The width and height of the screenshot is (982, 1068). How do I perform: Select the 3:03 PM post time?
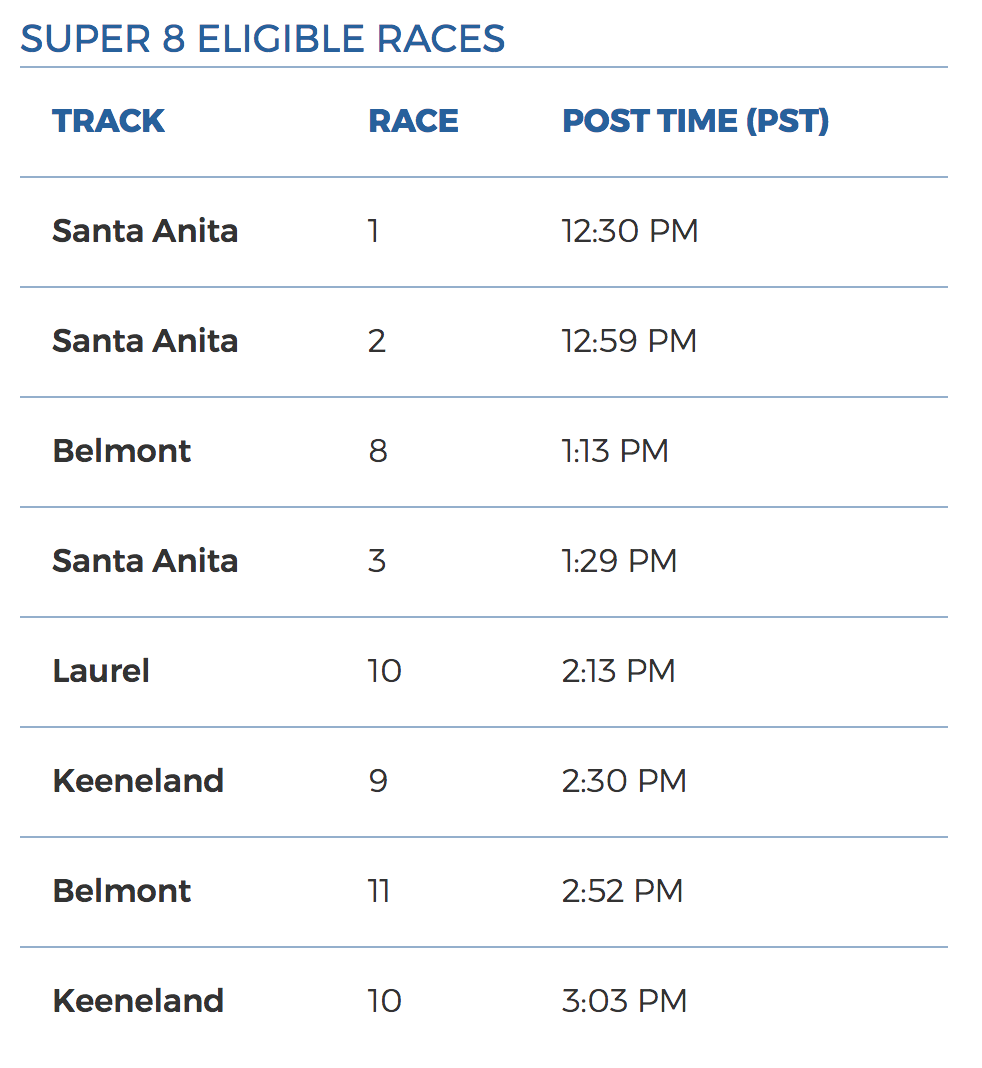(x=624, y=1001)
